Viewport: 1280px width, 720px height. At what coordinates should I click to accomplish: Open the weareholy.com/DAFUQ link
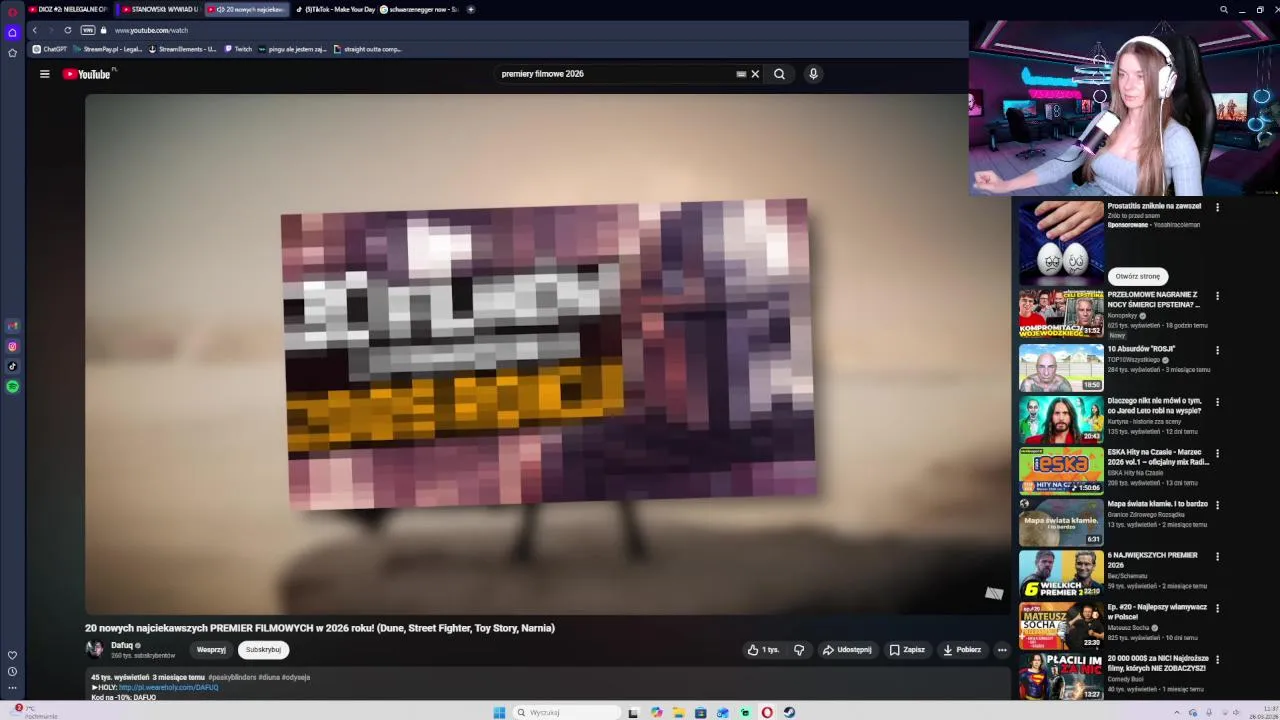pyautogui.click(x=168, y=687)
